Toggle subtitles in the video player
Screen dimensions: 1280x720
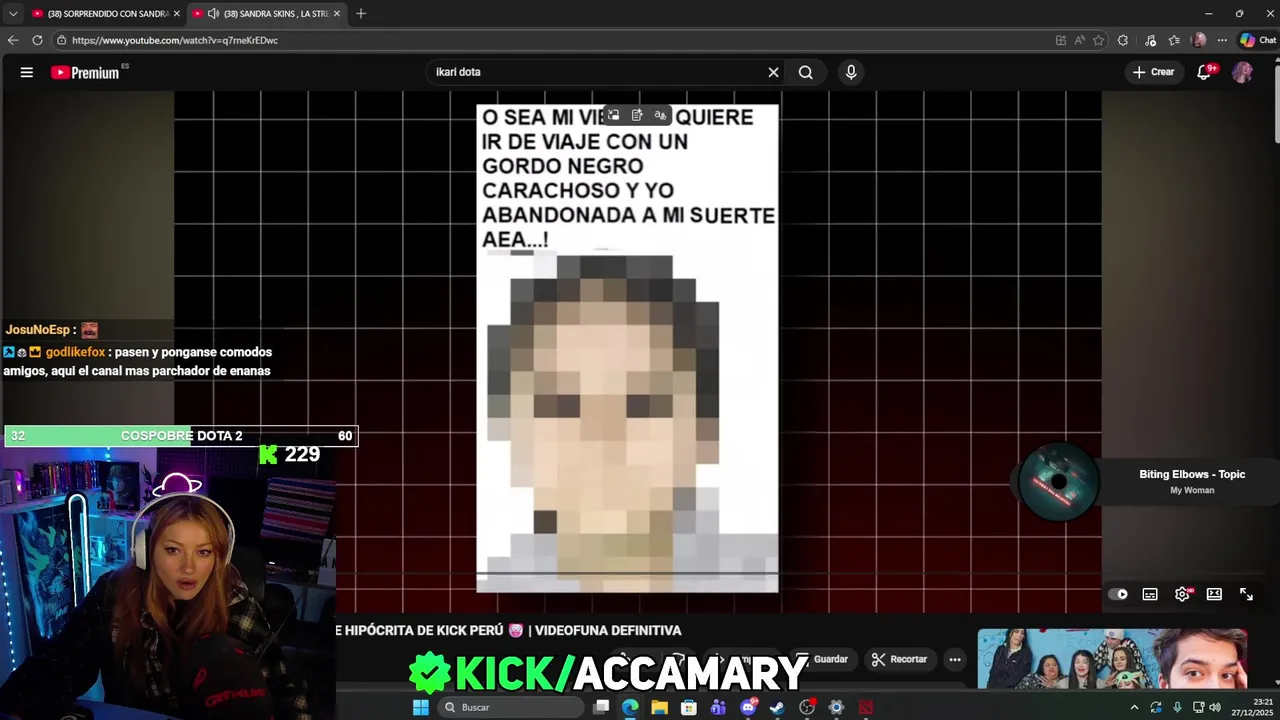coord(1150,594)
